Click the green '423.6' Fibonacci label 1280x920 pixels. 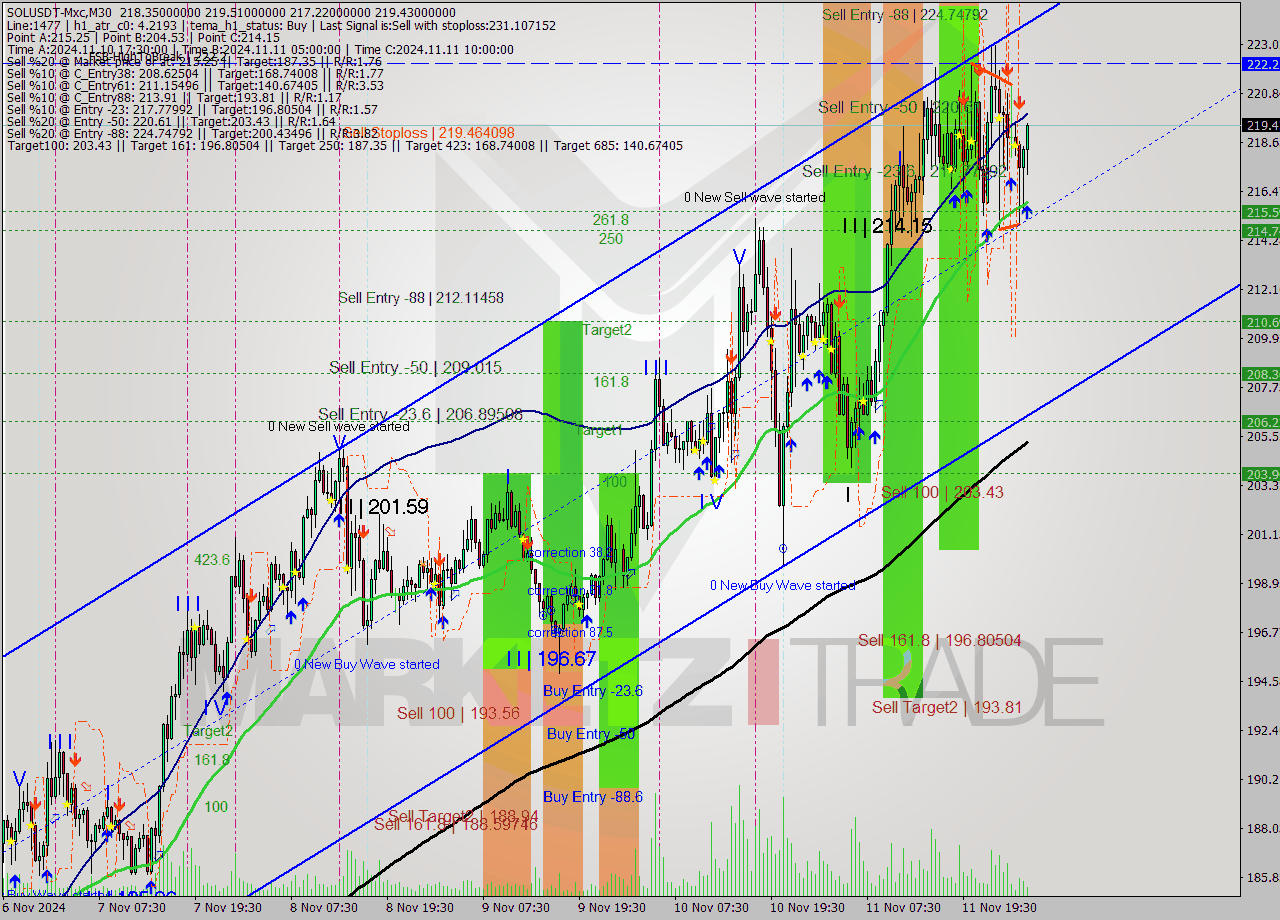pos(212,560)
